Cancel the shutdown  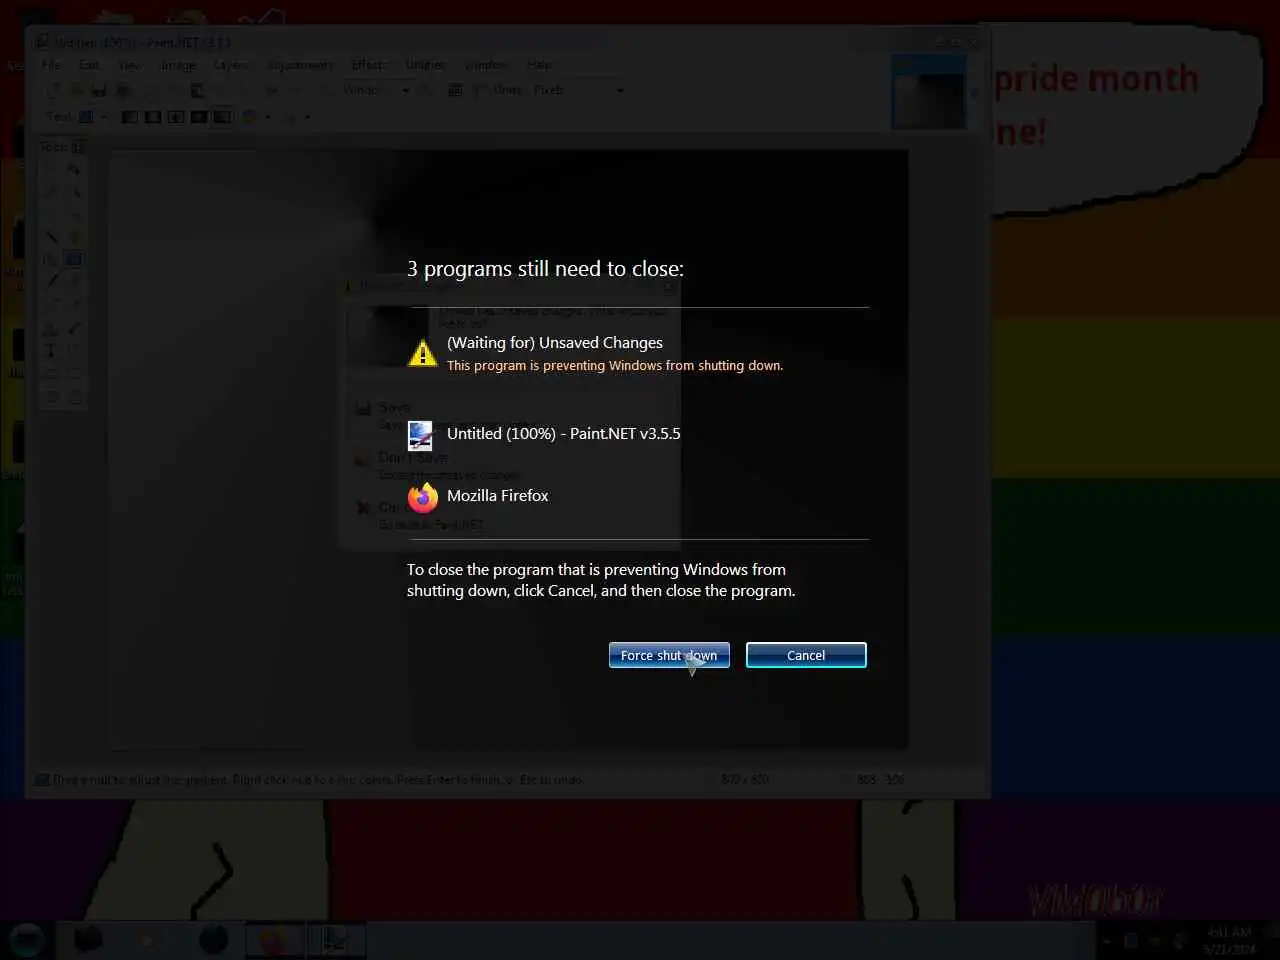806,655
